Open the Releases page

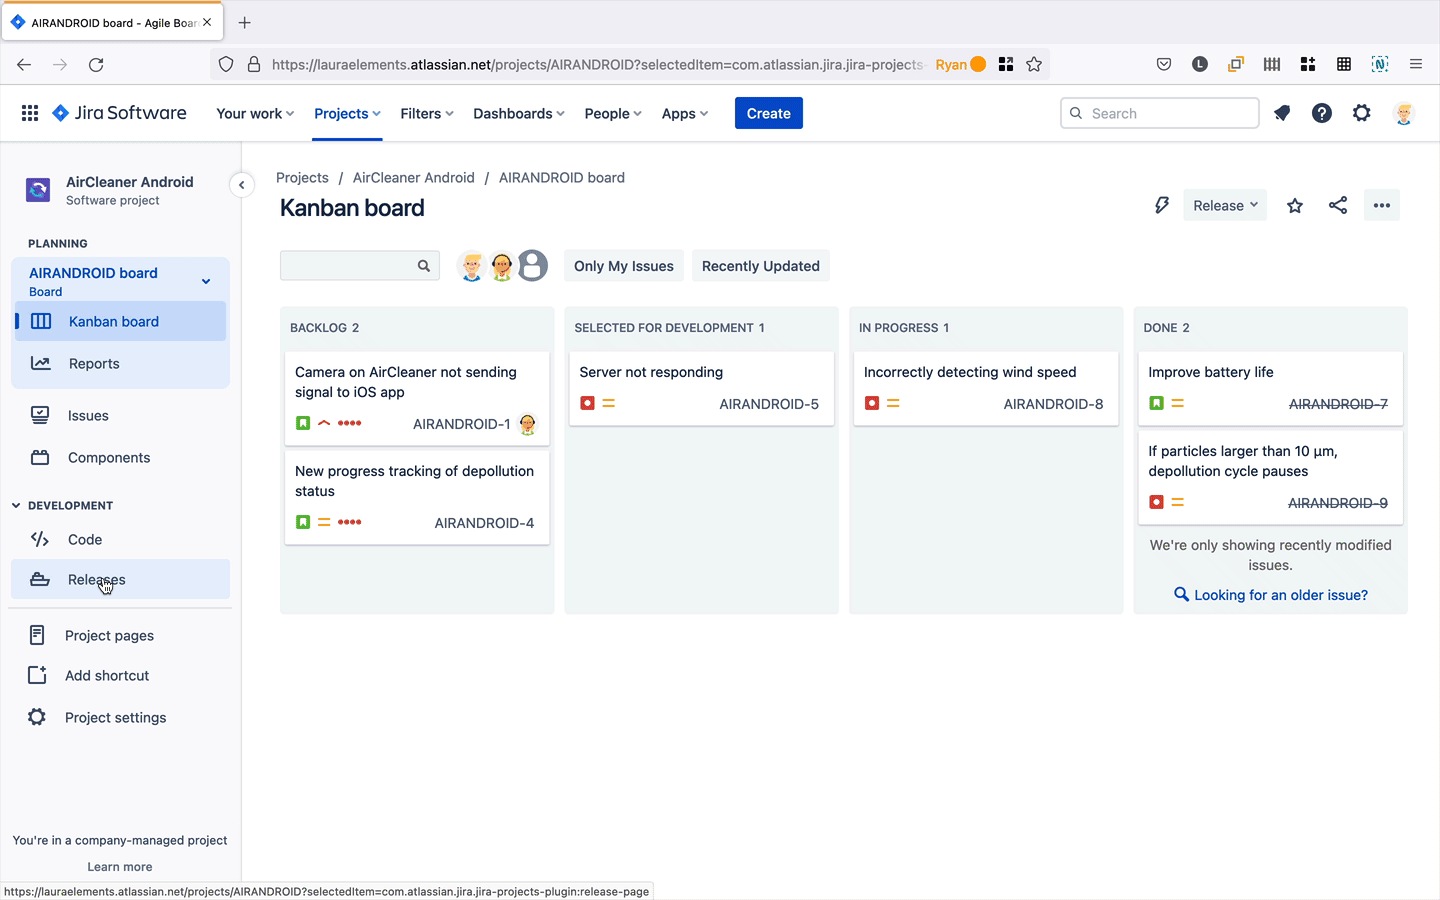click(96, 579)
